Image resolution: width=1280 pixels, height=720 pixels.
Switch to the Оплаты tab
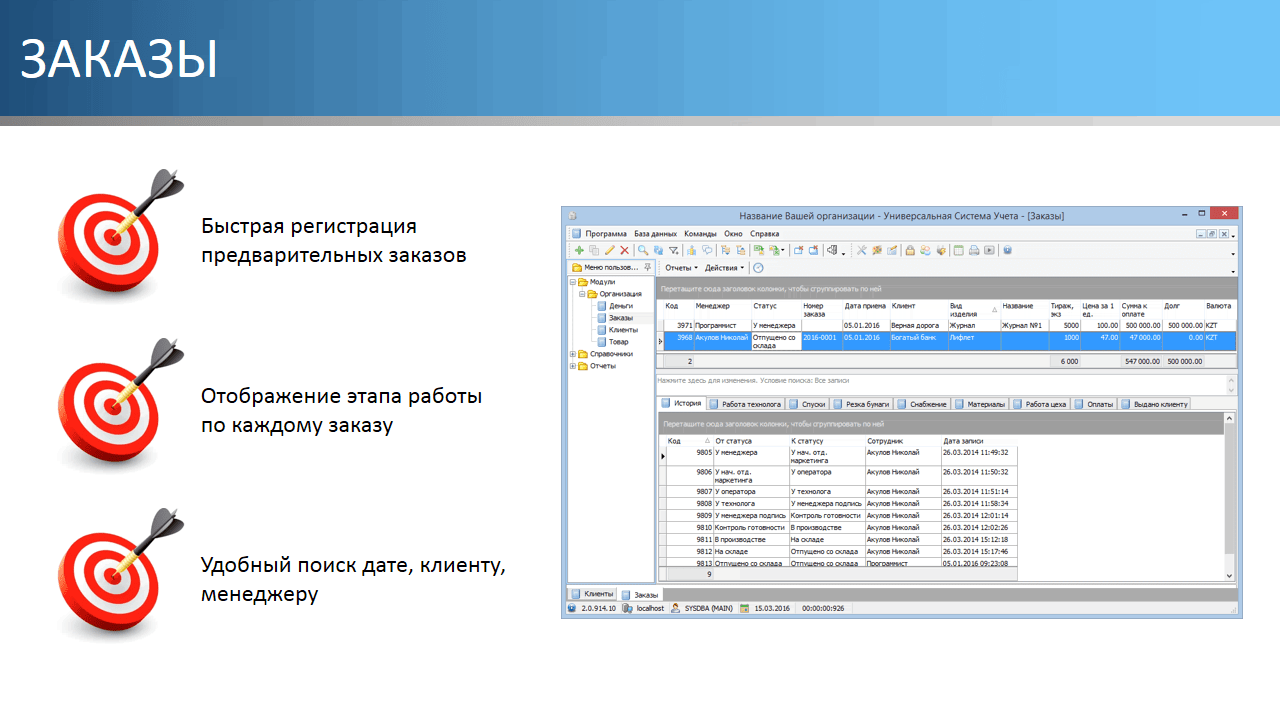(x=1094, y=404)
